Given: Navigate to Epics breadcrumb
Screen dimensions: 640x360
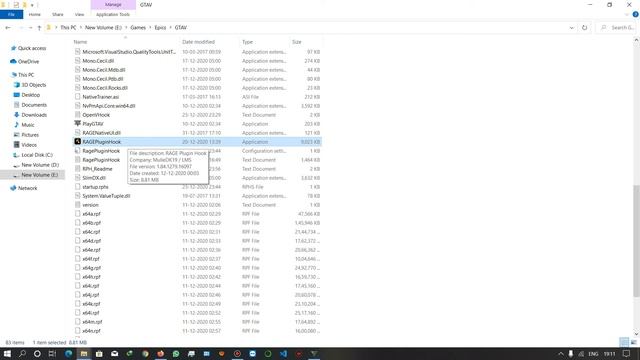Looking at the screenshot, I should click(160, 27).
